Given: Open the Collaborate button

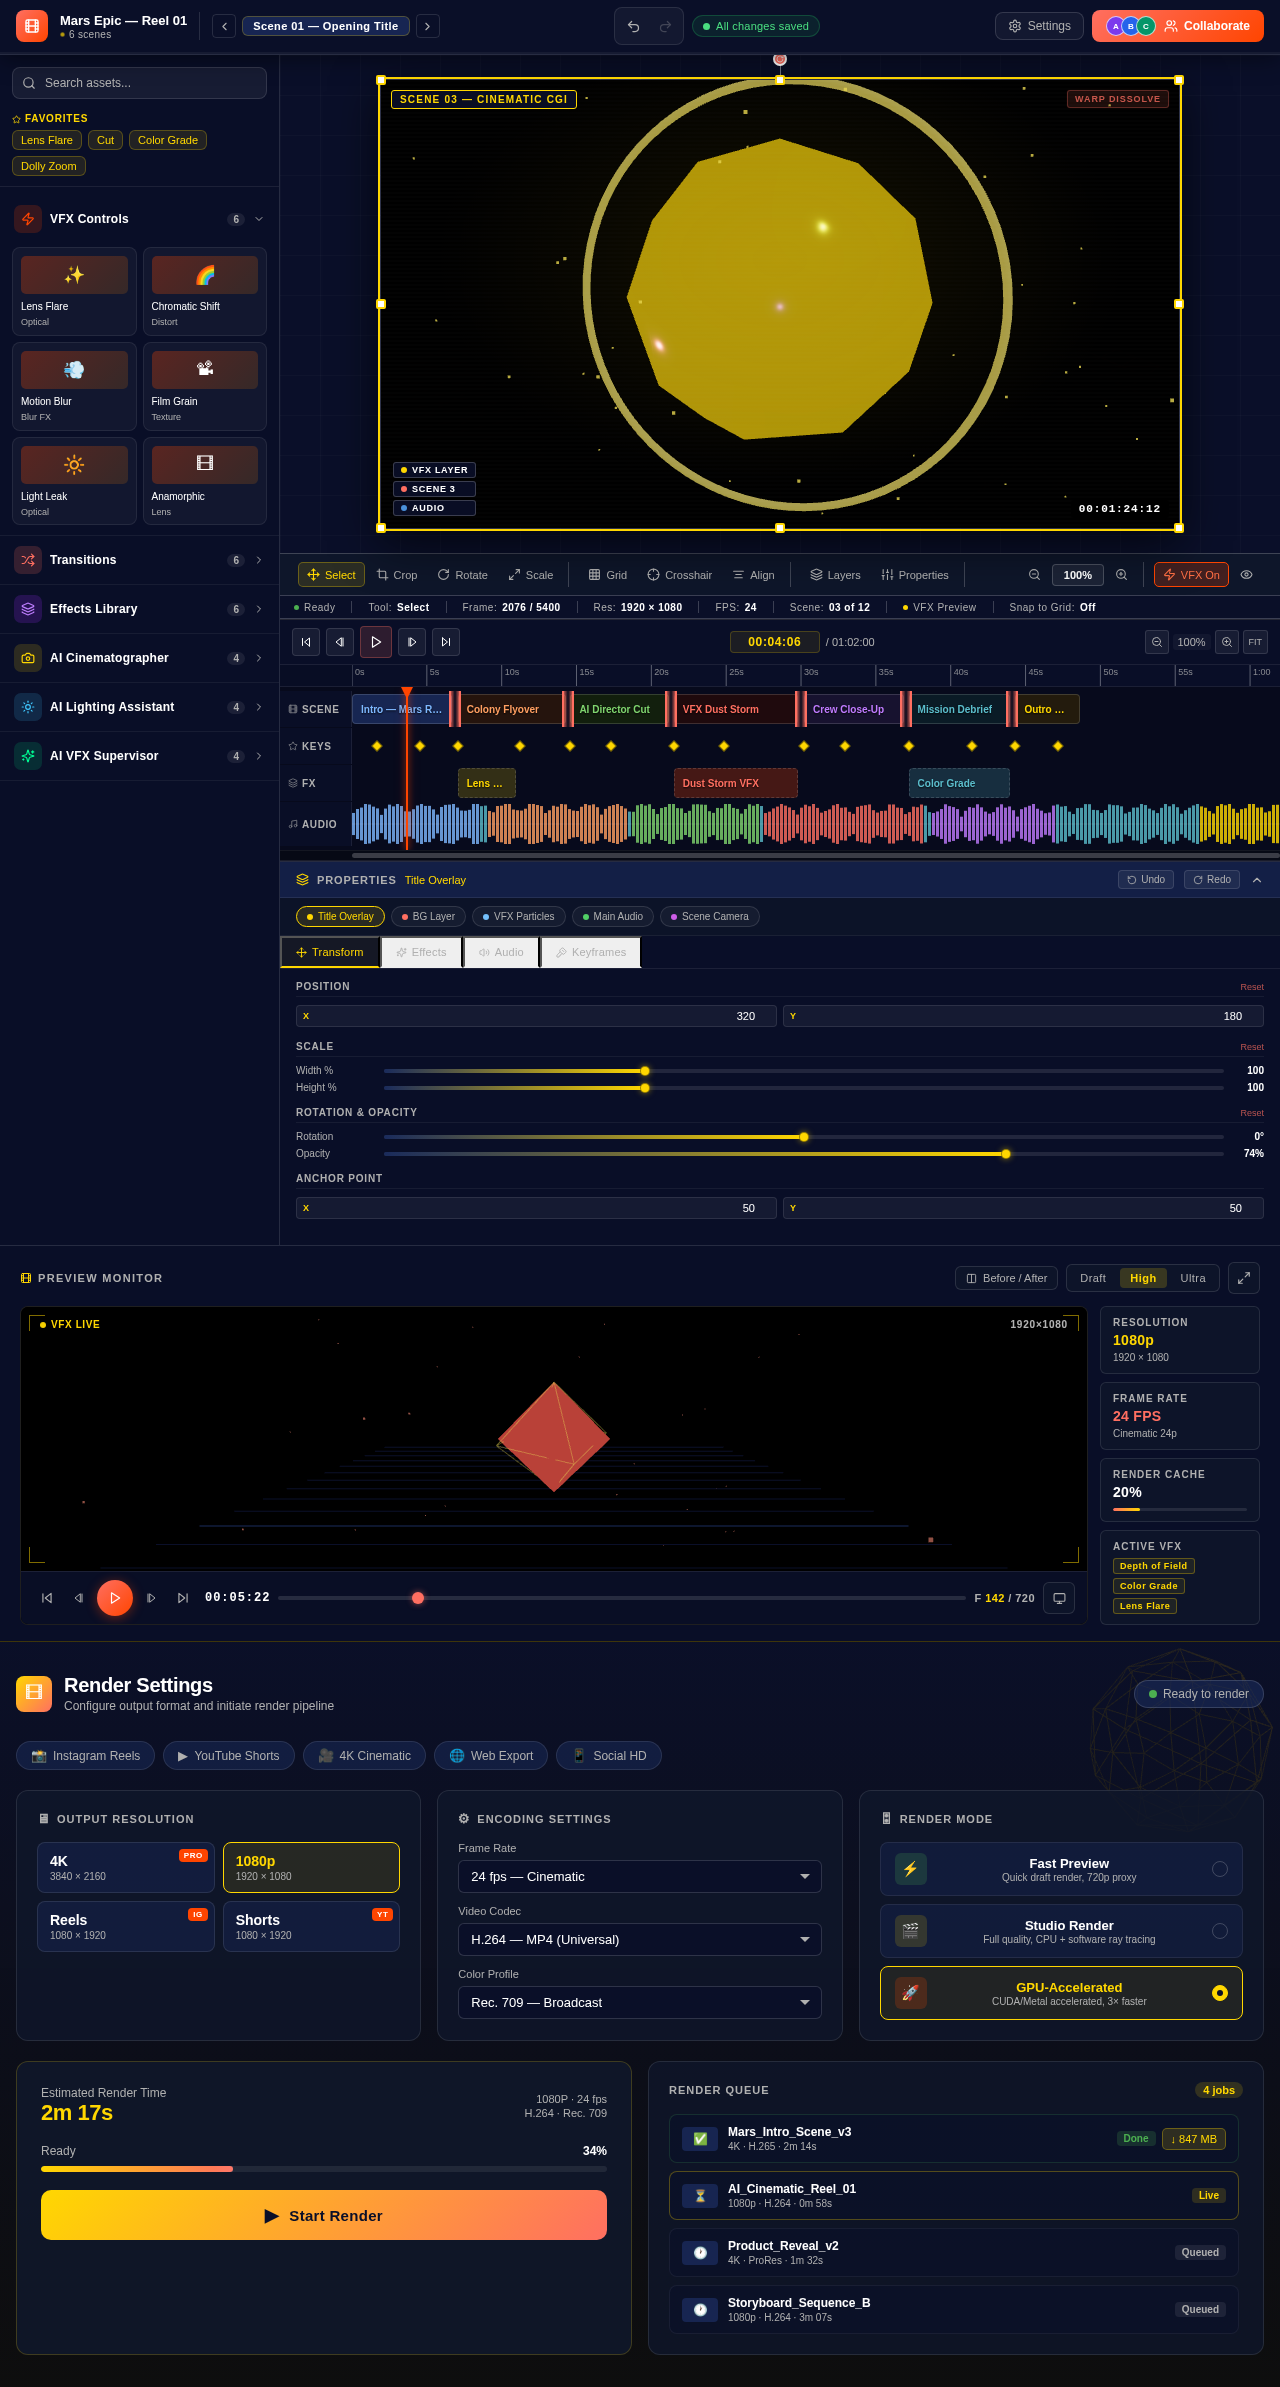Looking at the screenshot, I should (x=1178, y=26).
